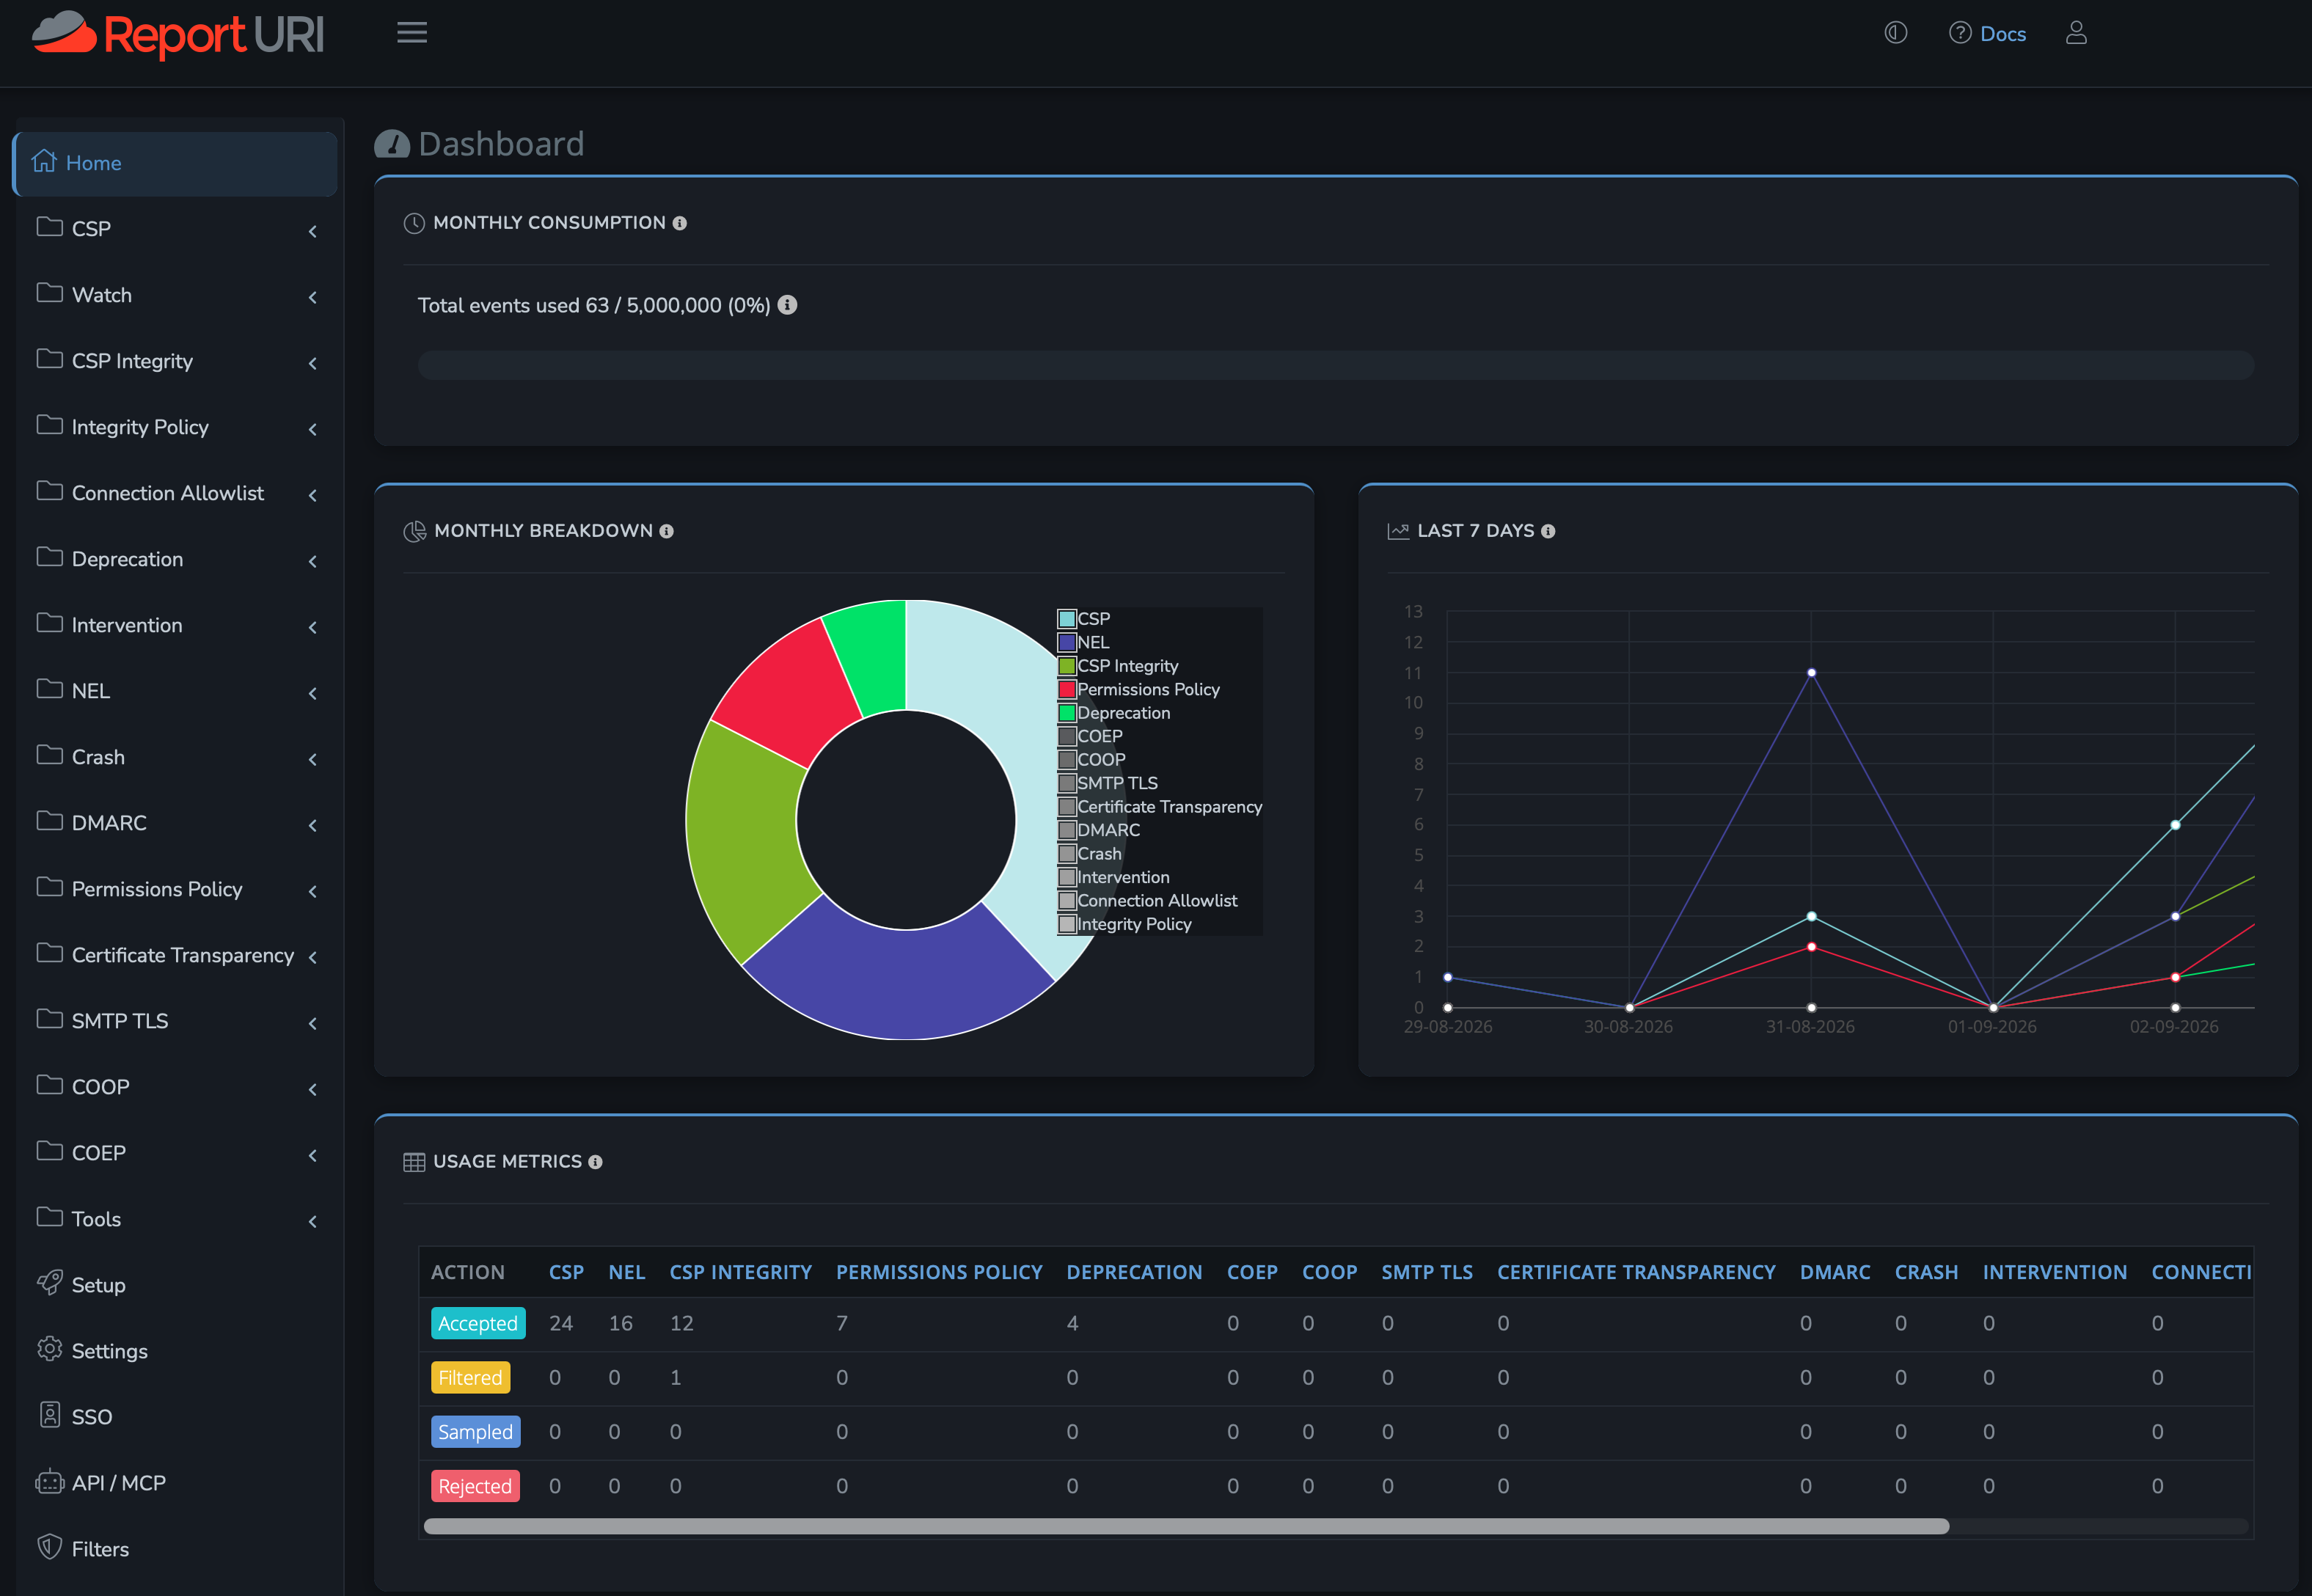
Task: Expand the Tools sidebar chevron
Action: point(313,1221)
